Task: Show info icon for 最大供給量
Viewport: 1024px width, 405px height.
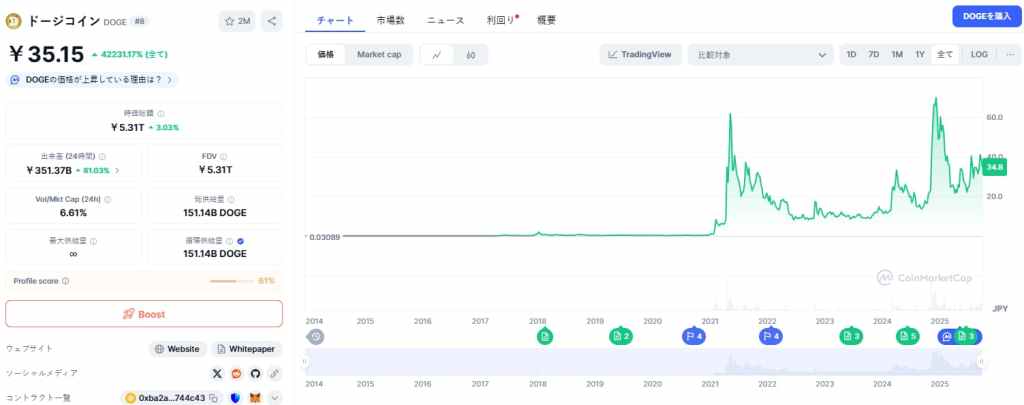Action: [x=93, y=241]
